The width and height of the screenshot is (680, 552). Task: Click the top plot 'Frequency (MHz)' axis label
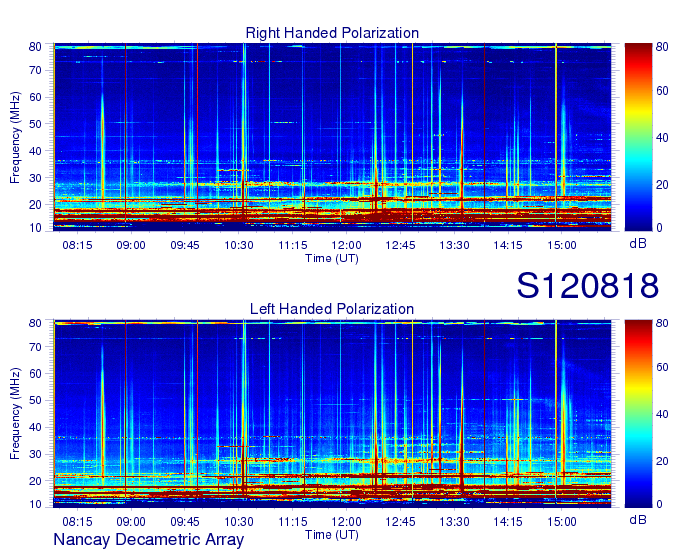pyautogui.click(x=15, y=137)
